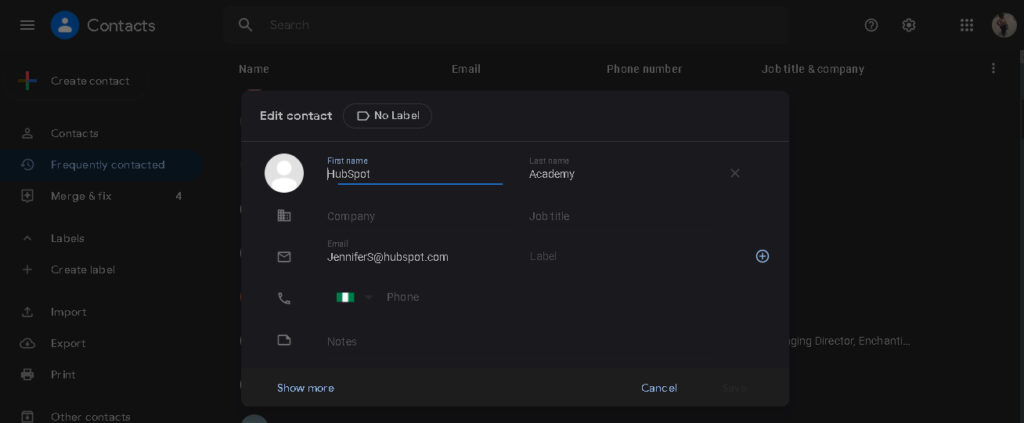This screenshot has width=1024, height=423.
Task: Click the Other contacts icon
Action: pyautogui.click(x=27, y=416)
